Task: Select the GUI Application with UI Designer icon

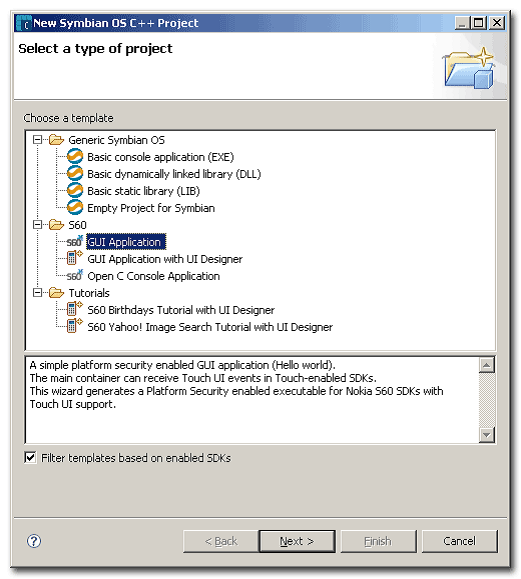Action: pyautogui.click(x=75, y=258)
